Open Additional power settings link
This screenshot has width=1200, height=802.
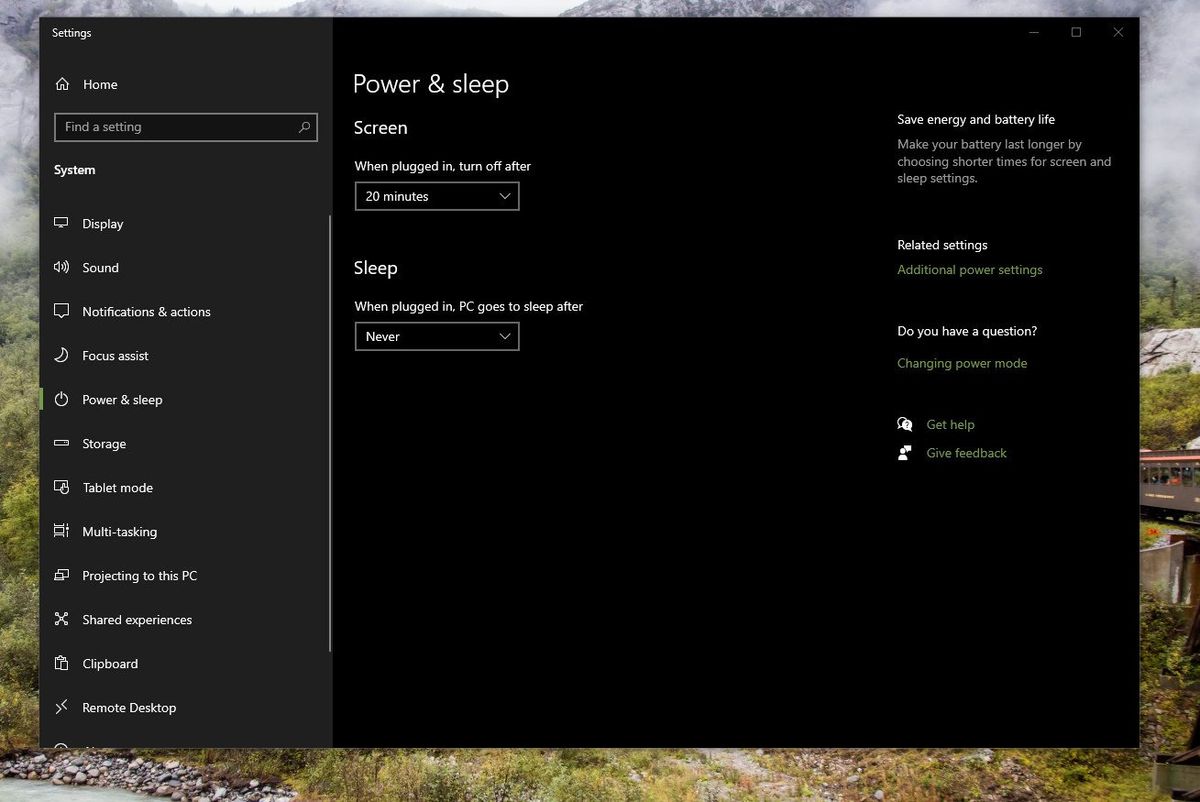(970, 269)
